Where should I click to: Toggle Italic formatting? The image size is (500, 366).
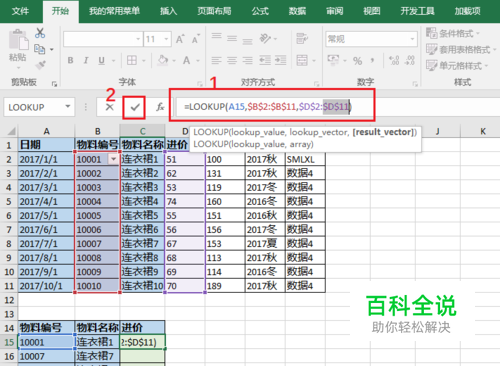coord(86,60)
